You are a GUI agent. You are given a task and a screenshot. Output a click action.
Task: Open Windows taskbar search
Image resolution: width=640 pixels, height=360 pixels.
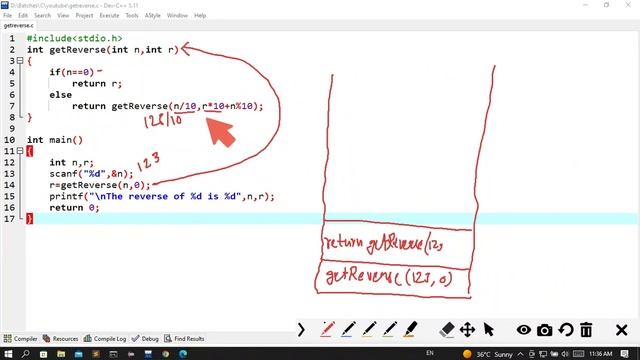(25, 354)
